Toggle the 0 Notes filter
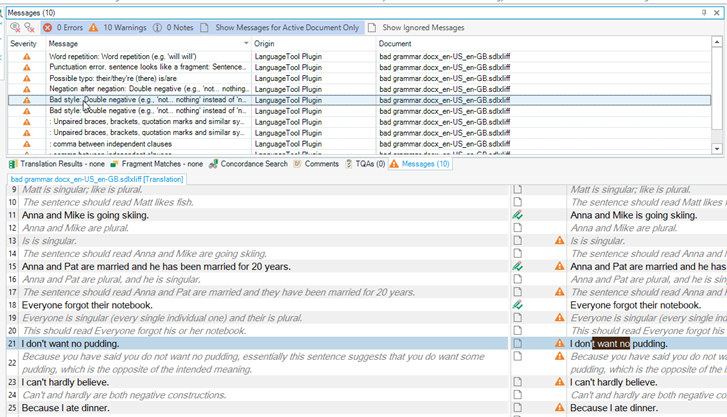 (173, 28)
